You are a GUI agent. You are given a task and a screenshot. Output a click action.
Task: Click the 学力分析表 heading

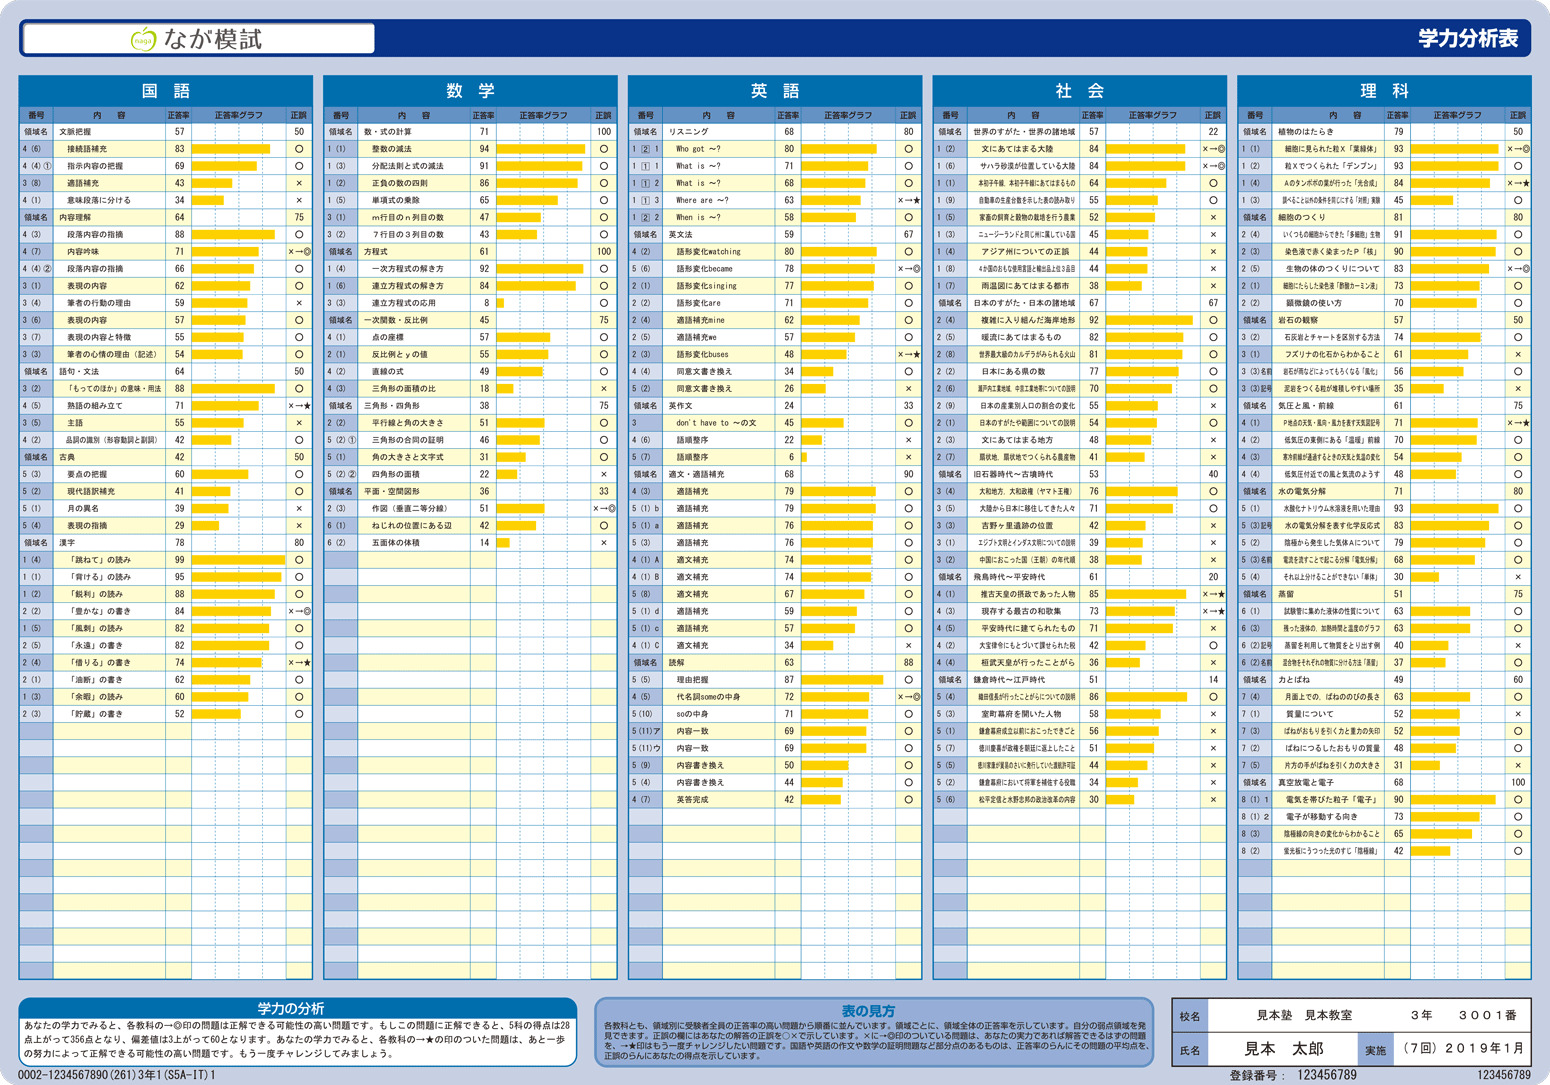click(1468, 38)
